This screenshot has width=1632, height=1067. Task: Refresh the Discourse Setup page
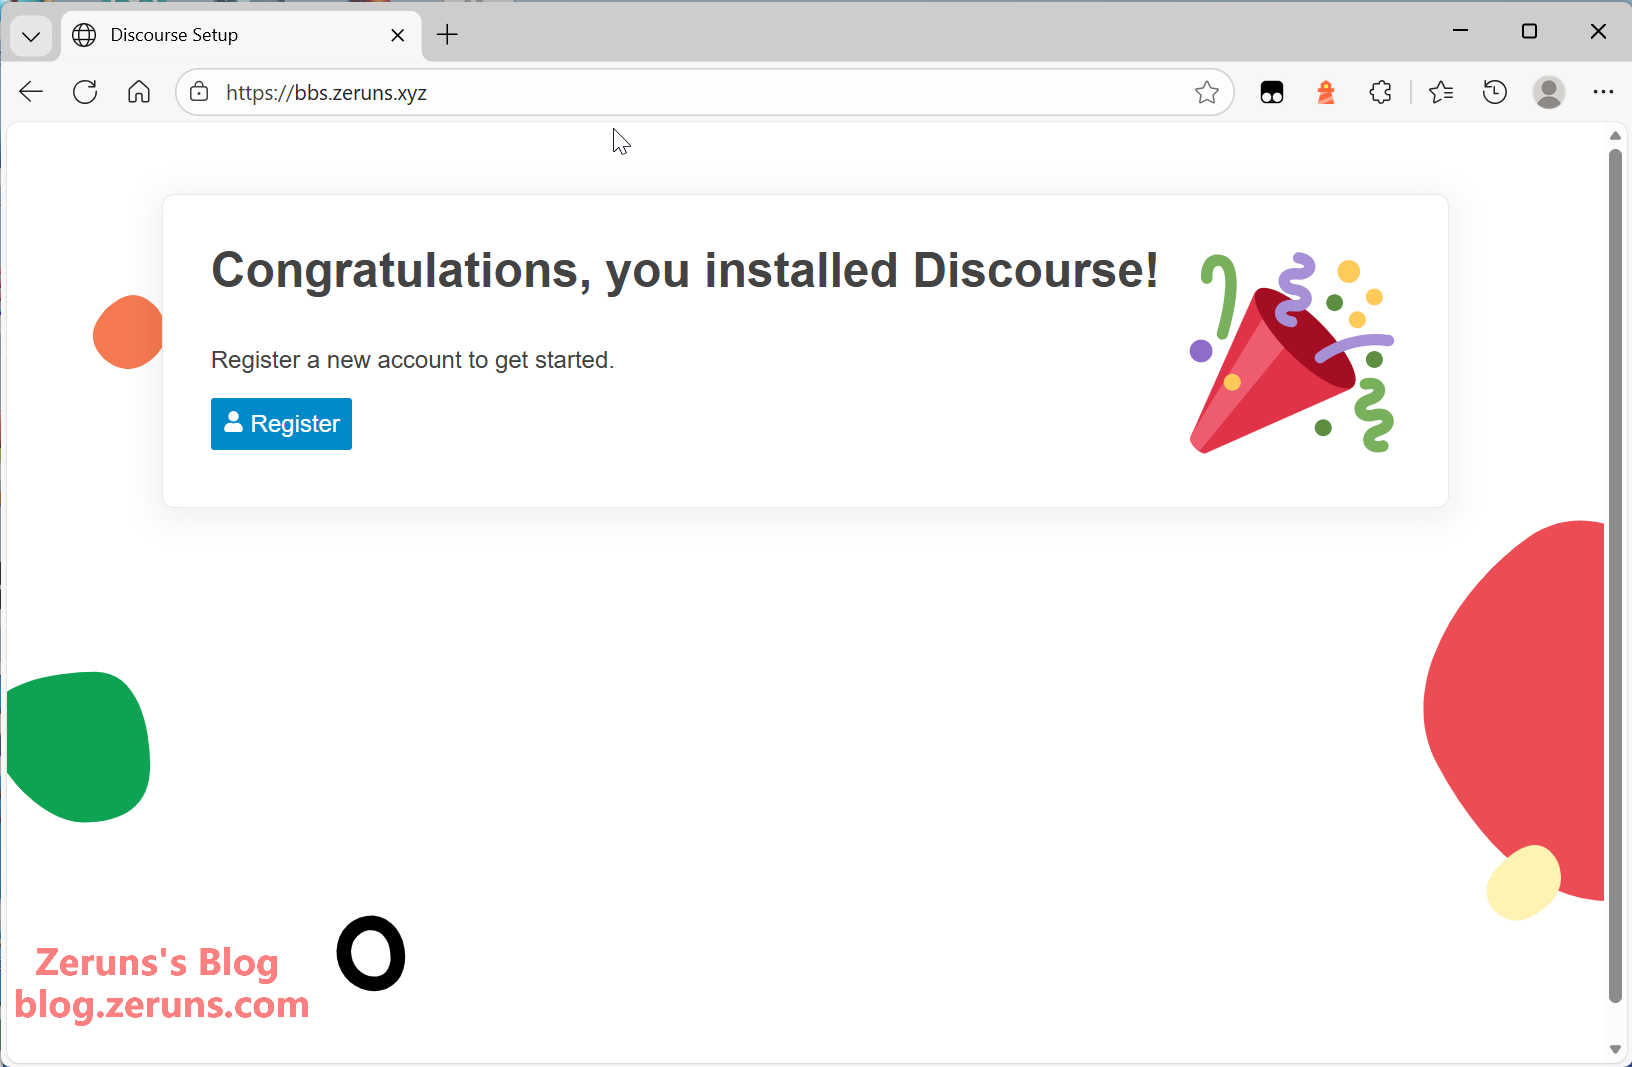point(85,92)
